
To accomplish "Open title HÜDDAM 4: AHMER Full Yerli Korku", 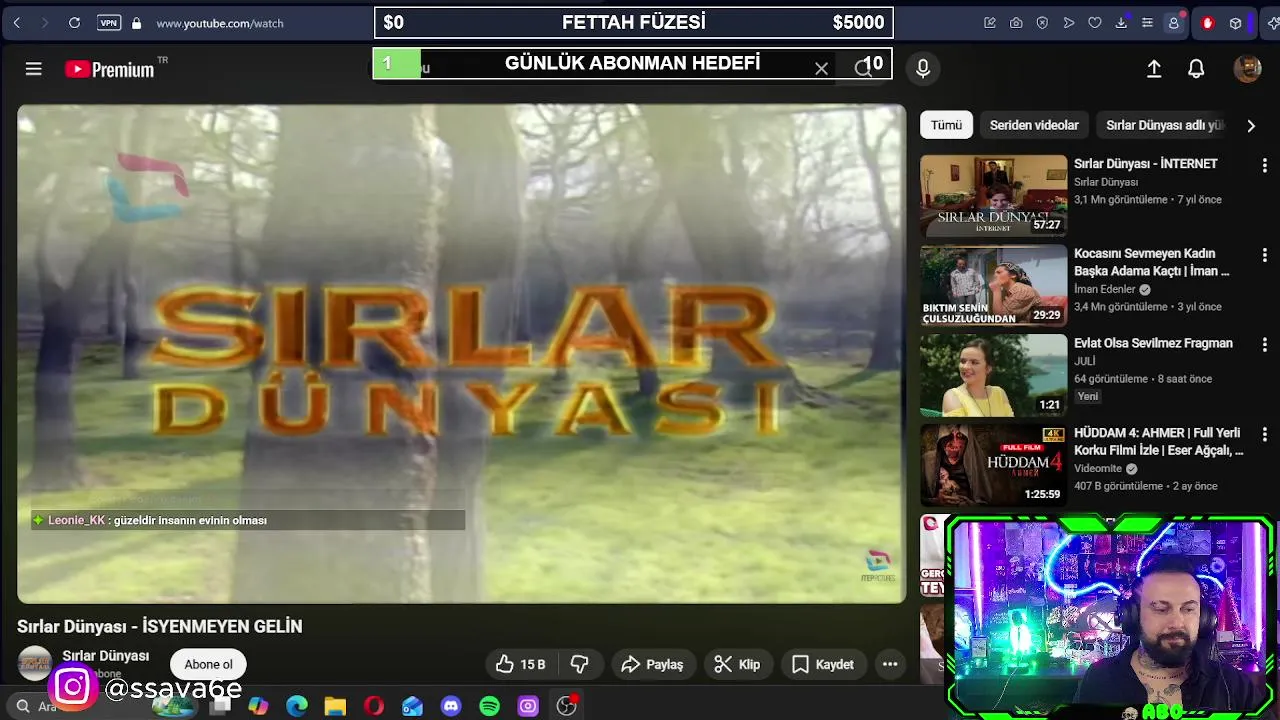I will click(x=1158, y=442).
